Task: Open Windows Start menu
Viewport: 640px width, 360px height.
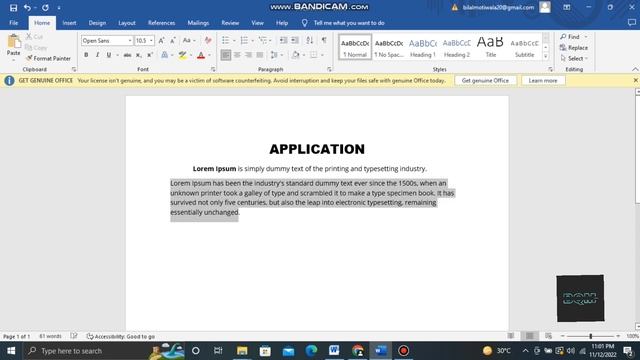Action: 11,351
